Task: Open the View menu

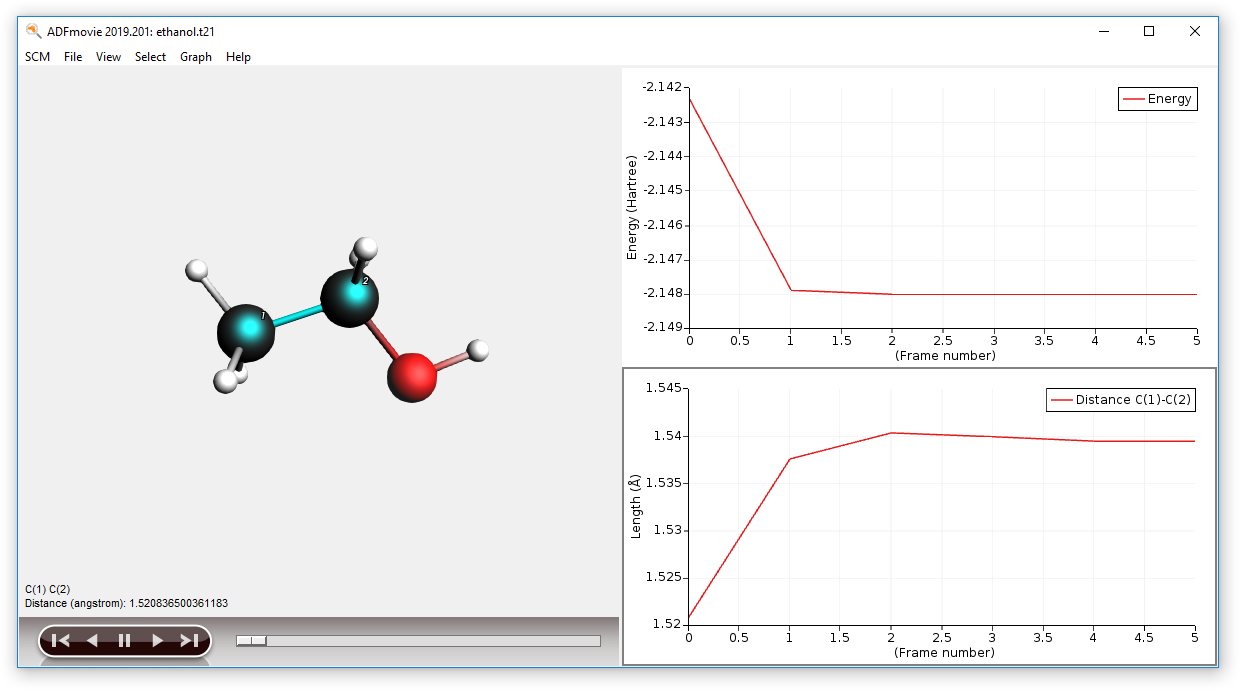Action: coord(108,57)
